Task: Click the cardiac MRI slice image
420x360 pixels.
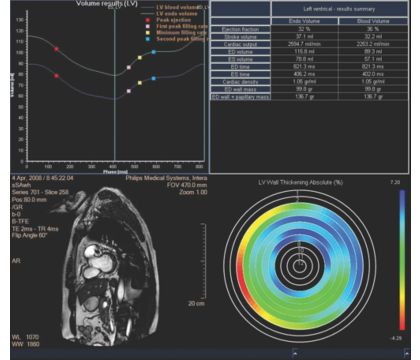Action: [110, 267]
